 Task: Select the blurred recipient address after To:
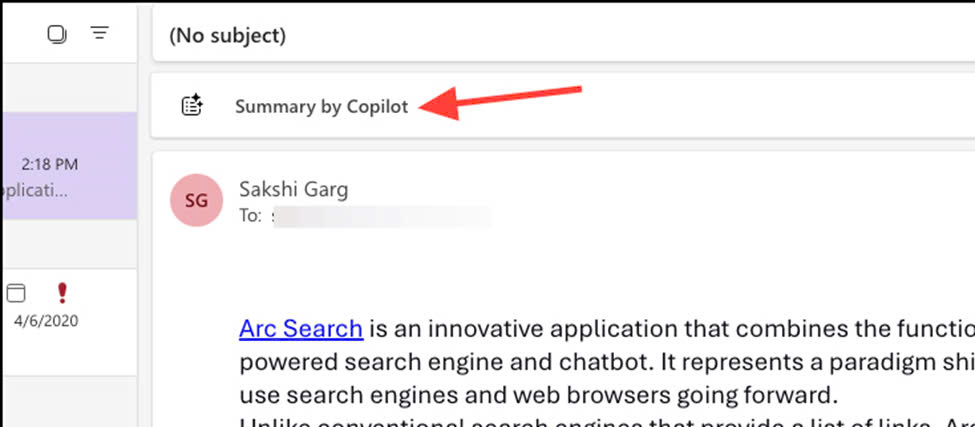click(x=382, y=218)
